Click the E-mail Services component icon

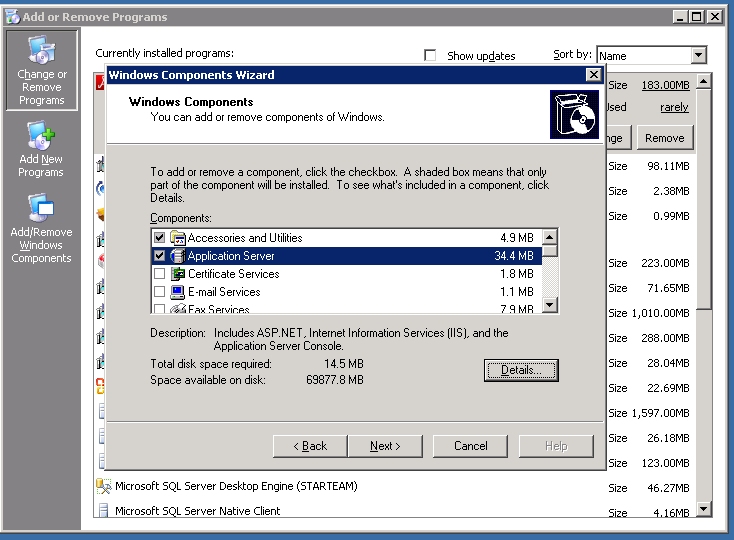click(178, 292)
